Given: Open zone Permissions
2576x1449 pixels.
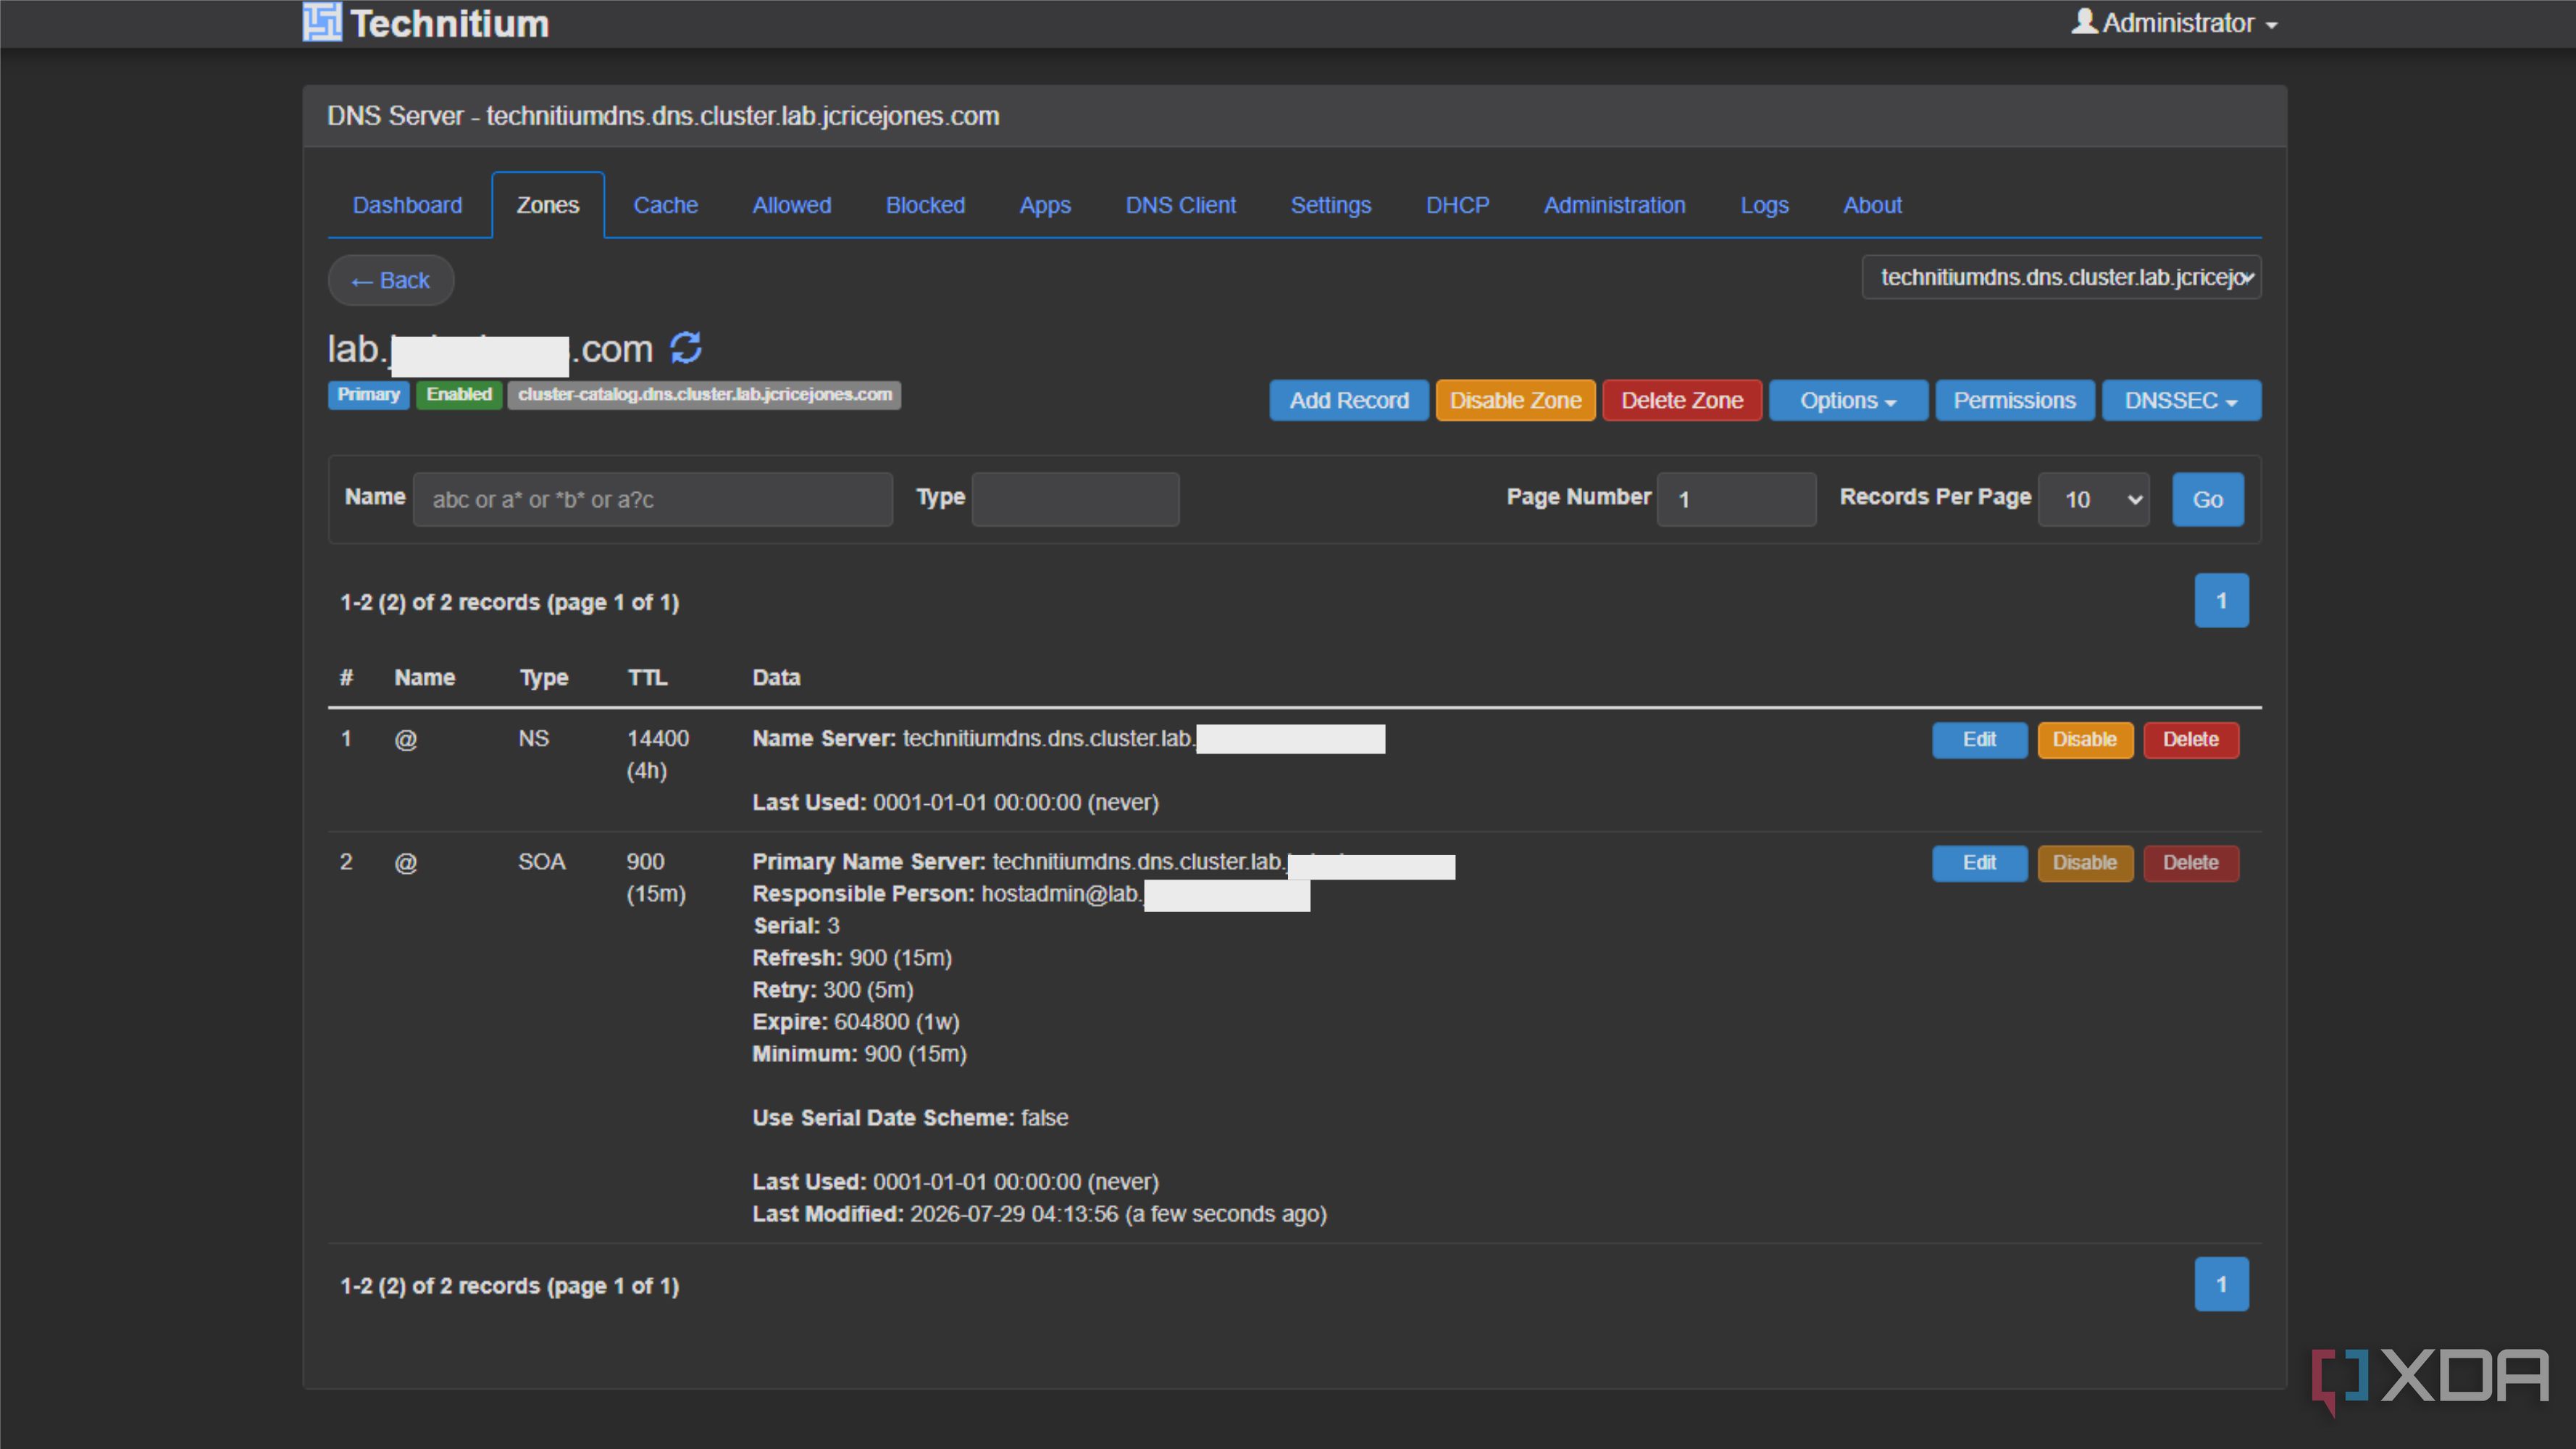Looking at the screenshot, I should point(2015,400).
